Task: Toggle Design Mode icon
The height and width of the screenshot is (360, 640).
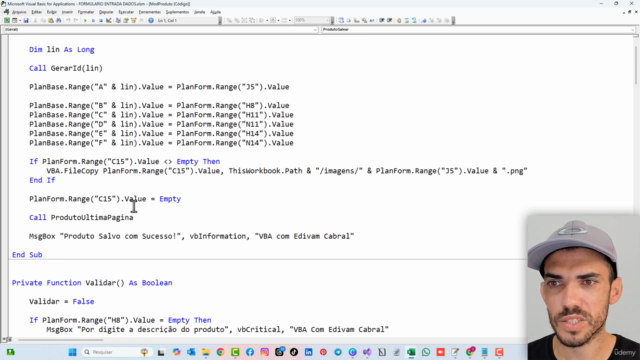Action: [x=109, y=20]
